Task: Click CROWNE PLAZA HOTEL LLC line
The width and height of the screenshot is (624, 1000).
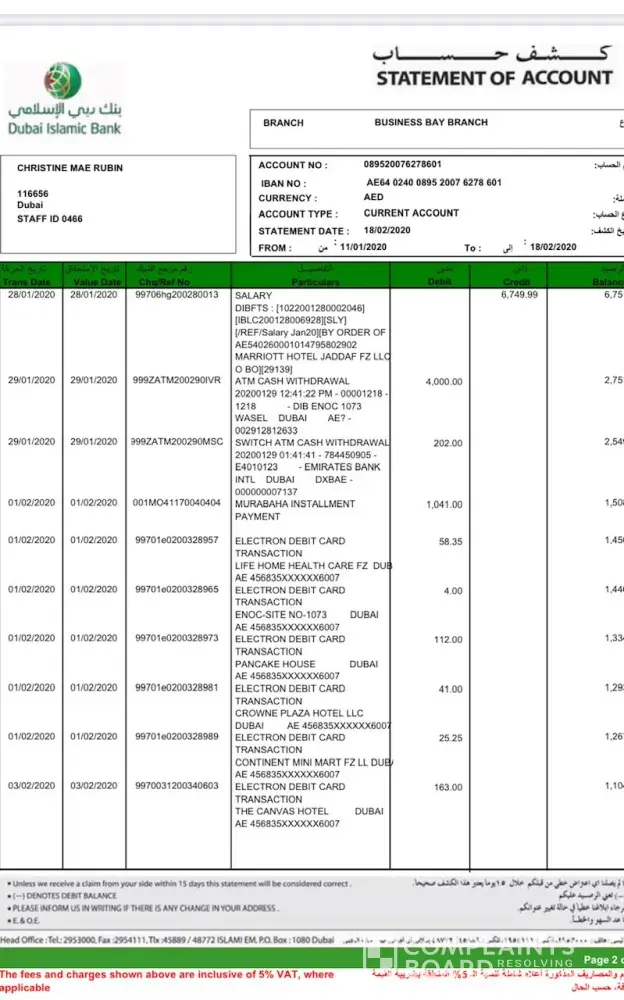Action: [299, 713]
